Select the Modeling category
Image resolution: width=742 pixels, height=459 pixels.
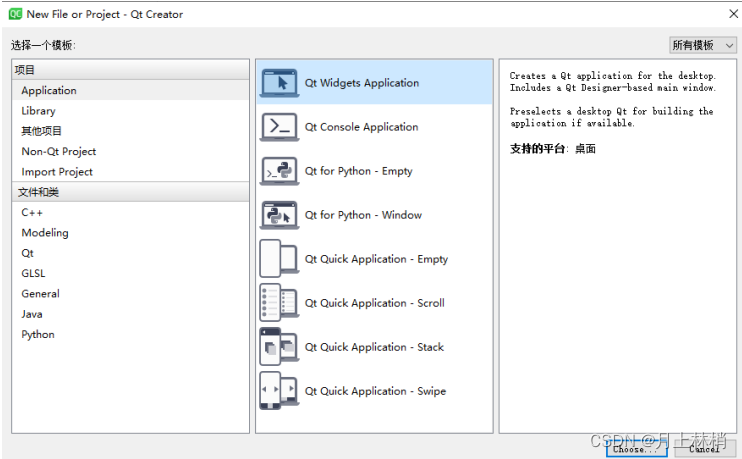click(x=130, y=232)
